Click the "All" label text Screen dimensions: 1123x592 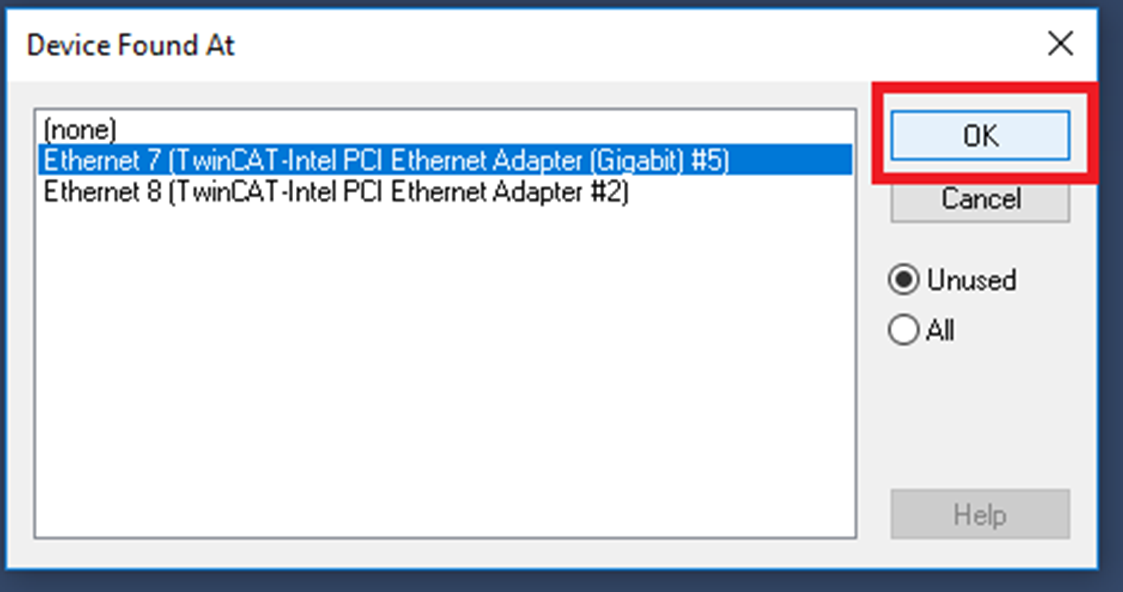click(x=940, y=331)
